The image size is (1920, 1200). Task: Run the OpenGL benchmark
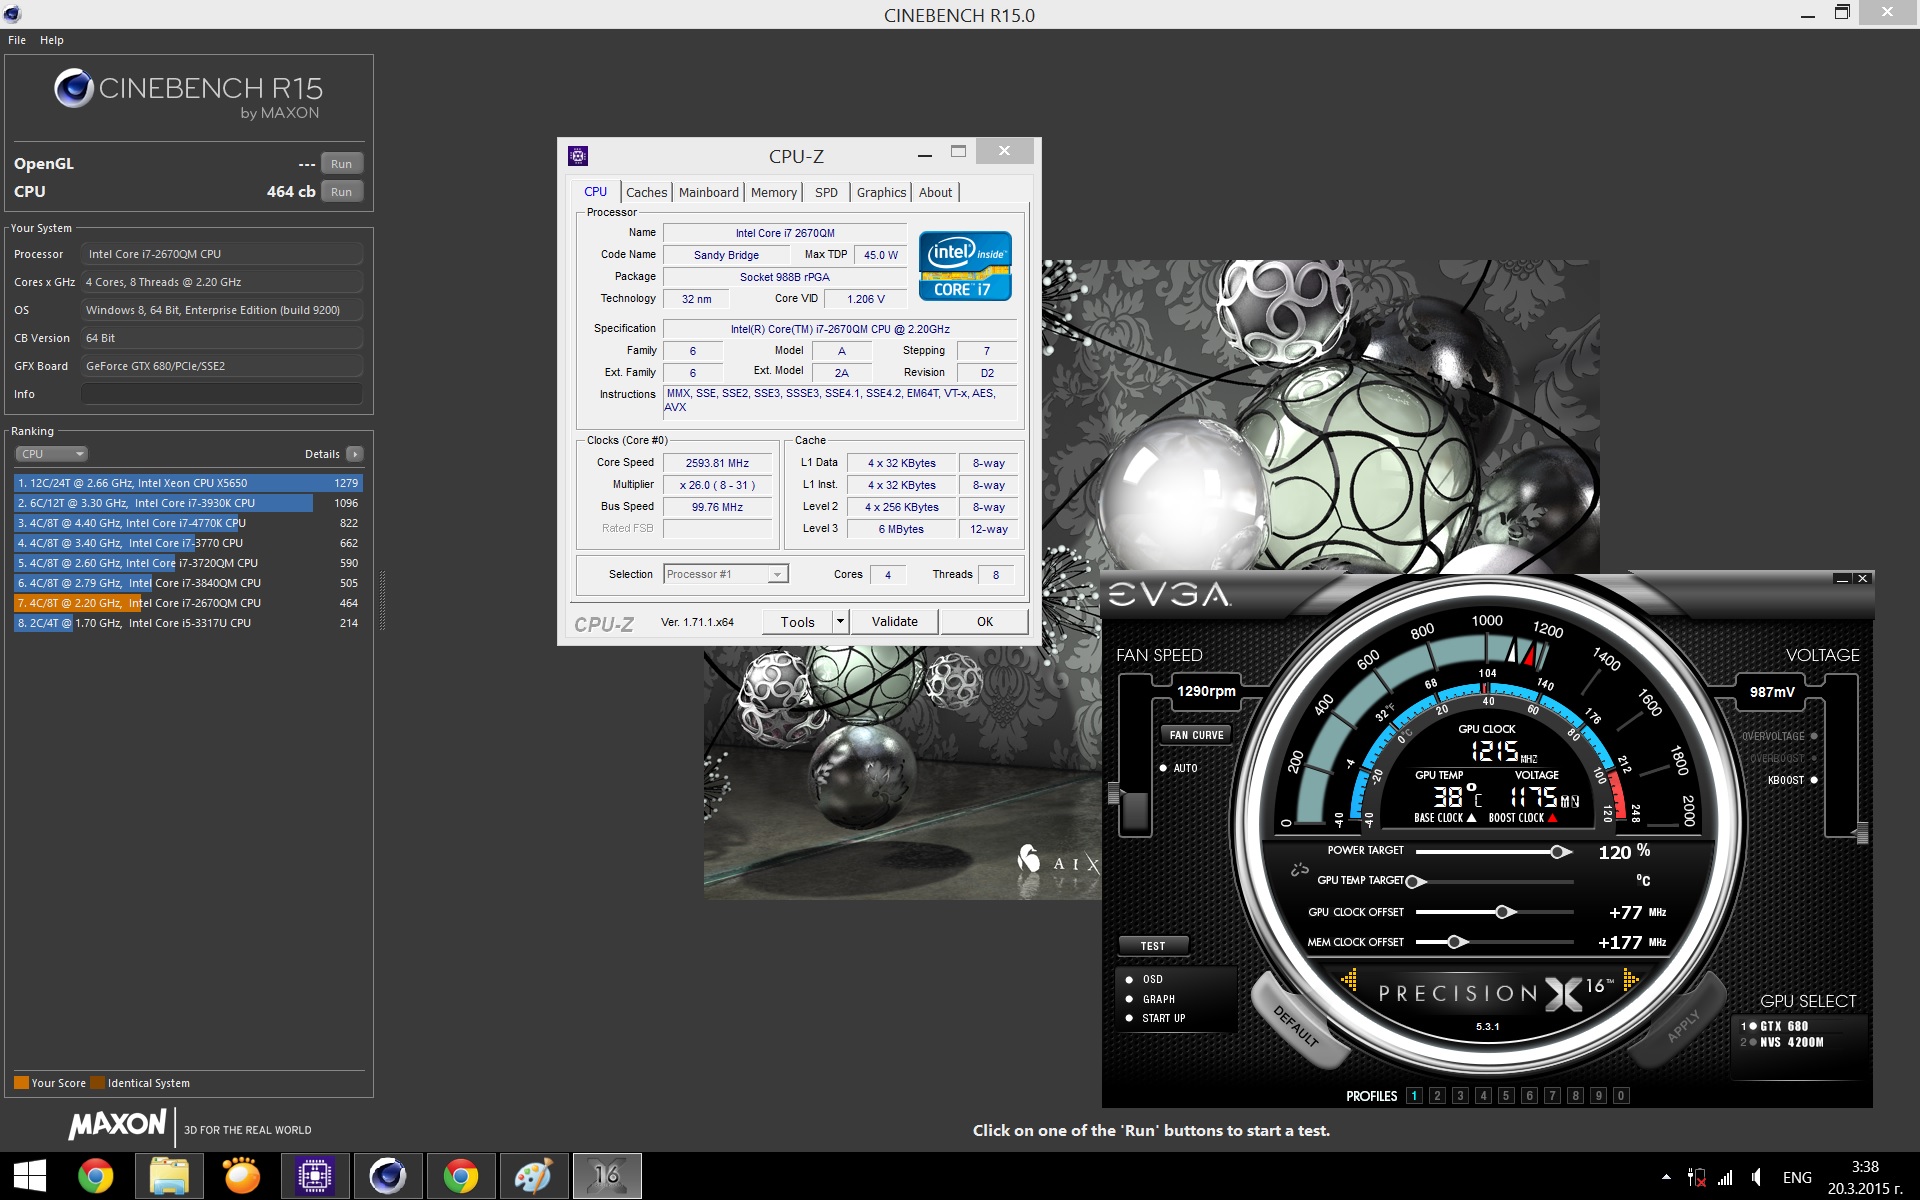pos(341,164)
